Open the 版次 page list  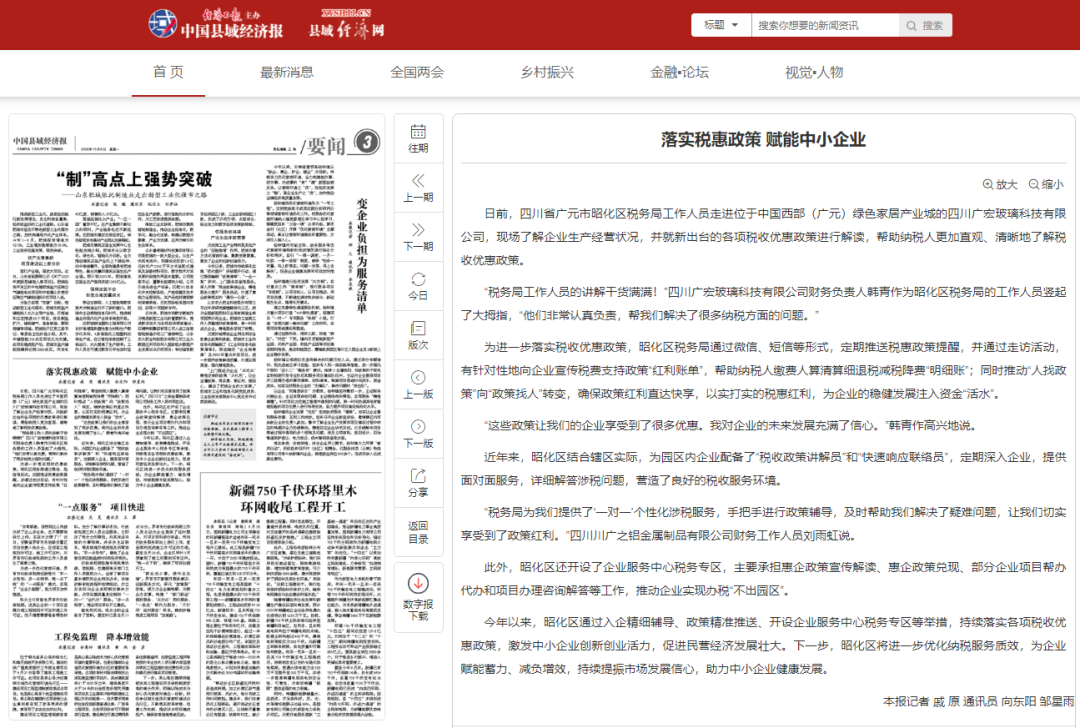coord(418,335)
